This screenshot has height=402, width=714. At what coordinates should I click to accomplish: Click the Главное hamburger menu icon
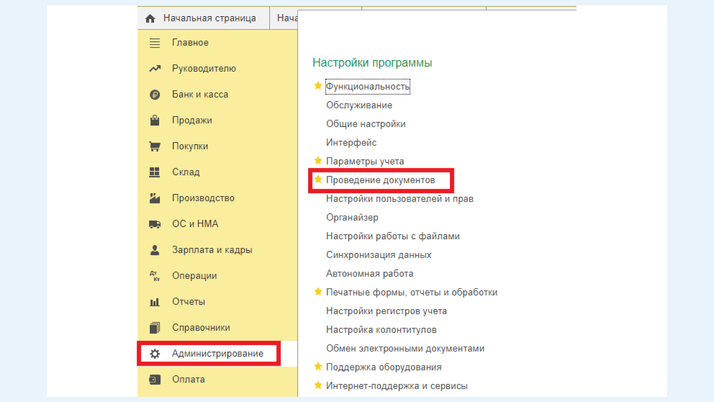pos(155,43)
